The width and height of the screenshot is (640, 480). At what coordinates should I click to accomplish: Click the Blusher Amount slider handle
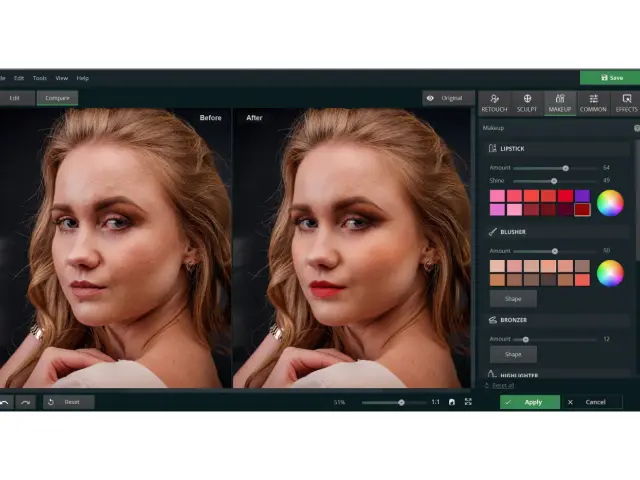(x=555, y=251)
